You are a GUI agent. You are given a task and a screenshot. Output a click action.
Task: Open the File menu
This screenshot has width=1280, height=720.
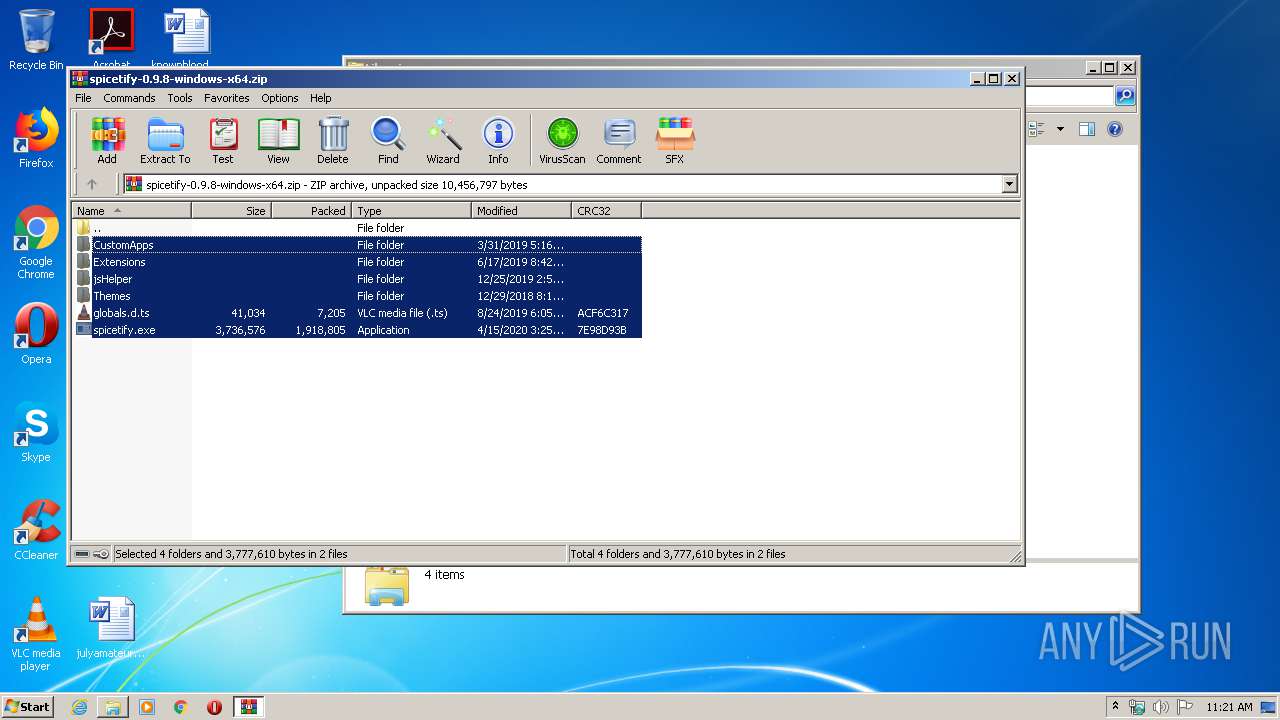tap(83, 98)
